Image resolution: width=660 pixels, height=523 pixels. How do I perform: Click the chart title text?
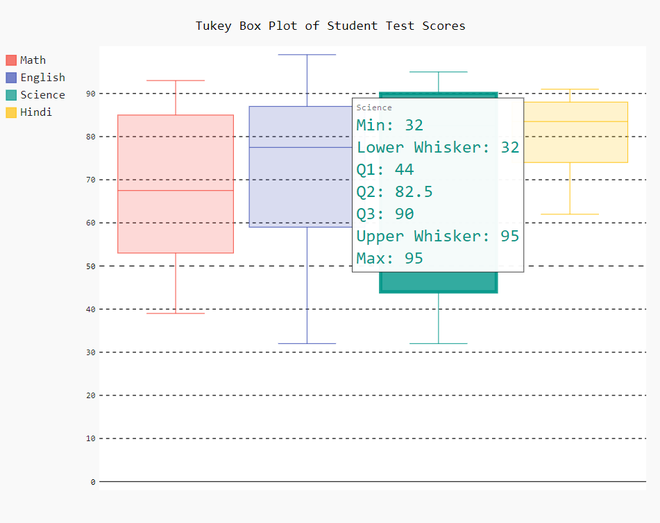point(330,25)
